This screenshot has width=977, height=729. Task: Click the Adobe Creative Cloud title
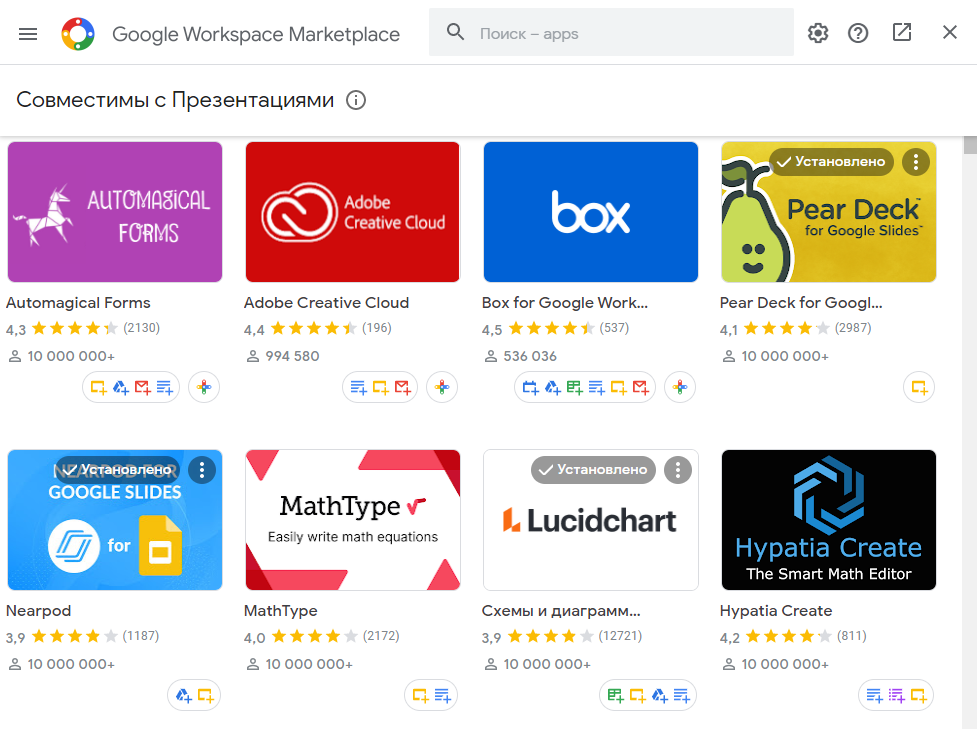(326, 303)
